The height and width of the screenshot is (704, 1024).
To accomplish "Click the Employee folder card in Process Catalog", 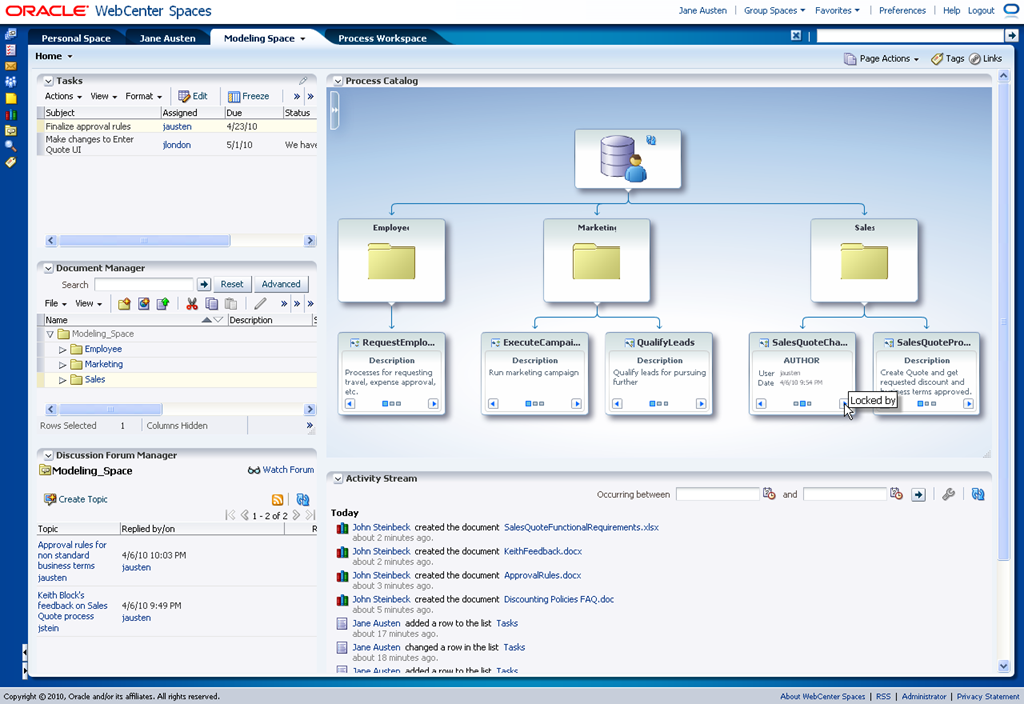I will point(391,260).
